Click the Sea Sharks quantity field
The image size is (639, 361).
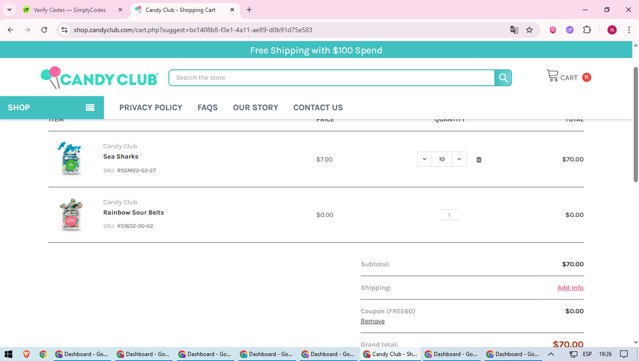(442, 159)
